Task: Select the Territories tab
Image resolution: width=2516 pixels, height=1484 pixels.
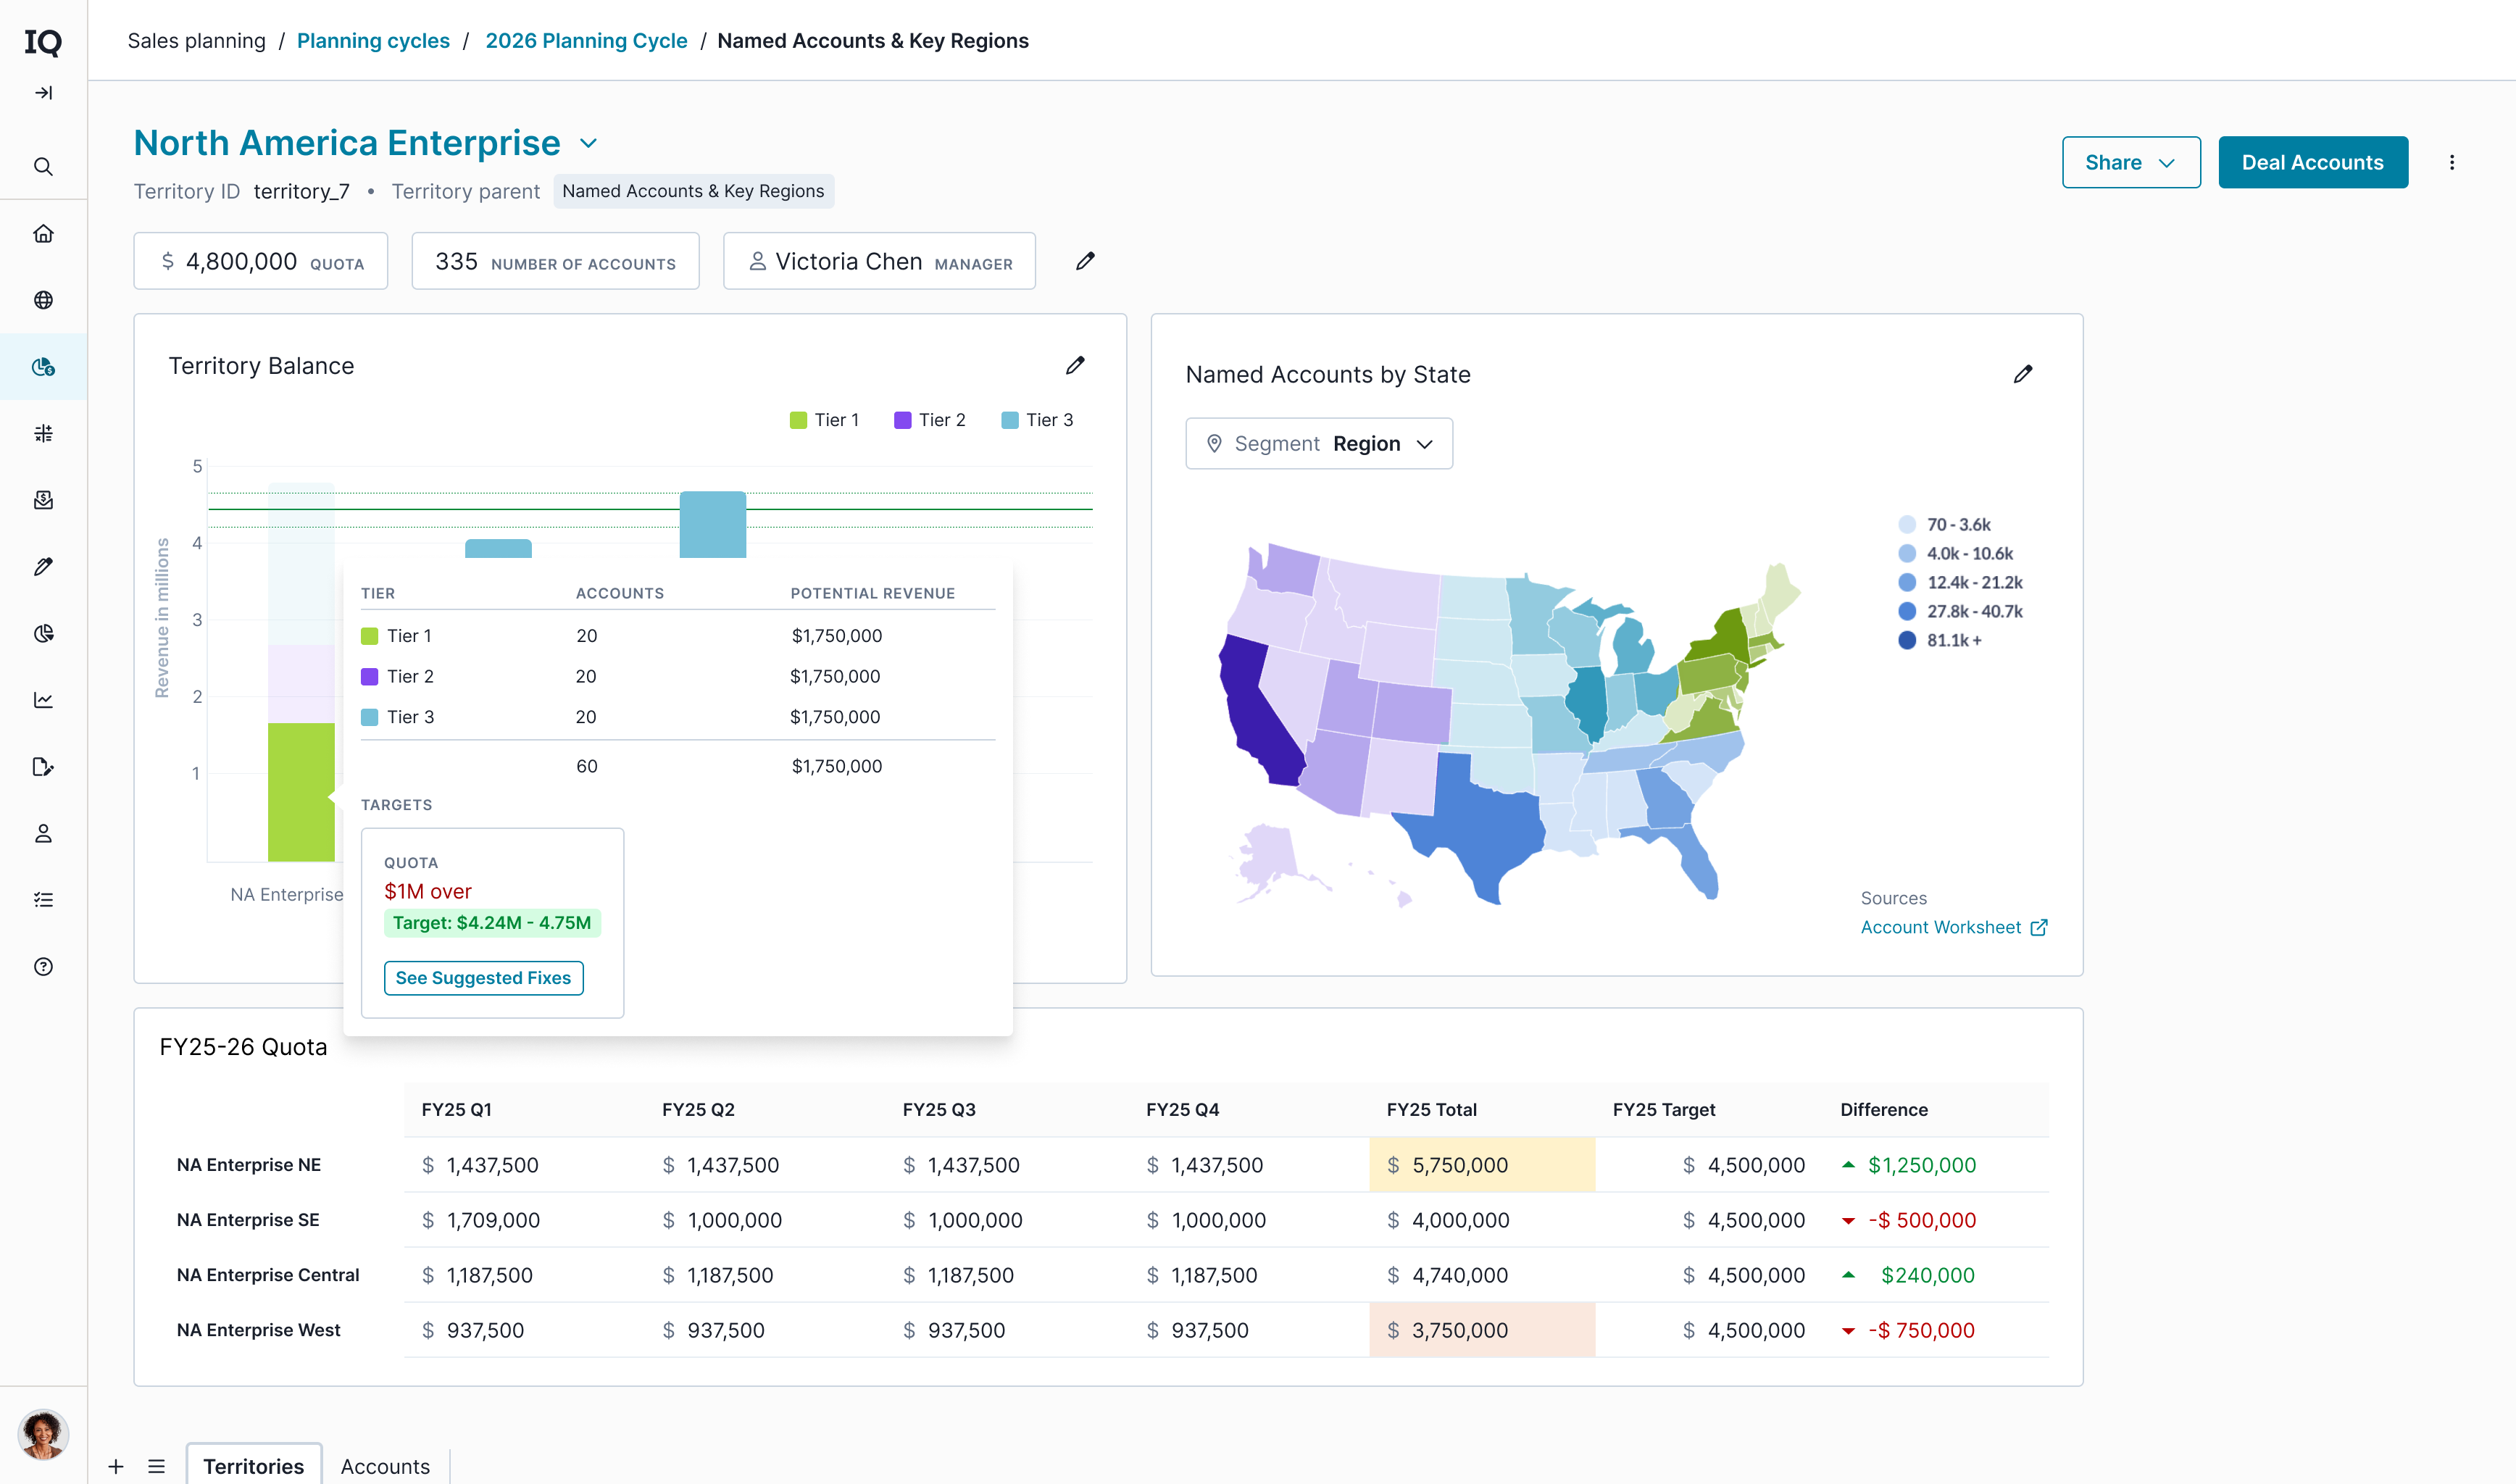Action: [254, 1466]
